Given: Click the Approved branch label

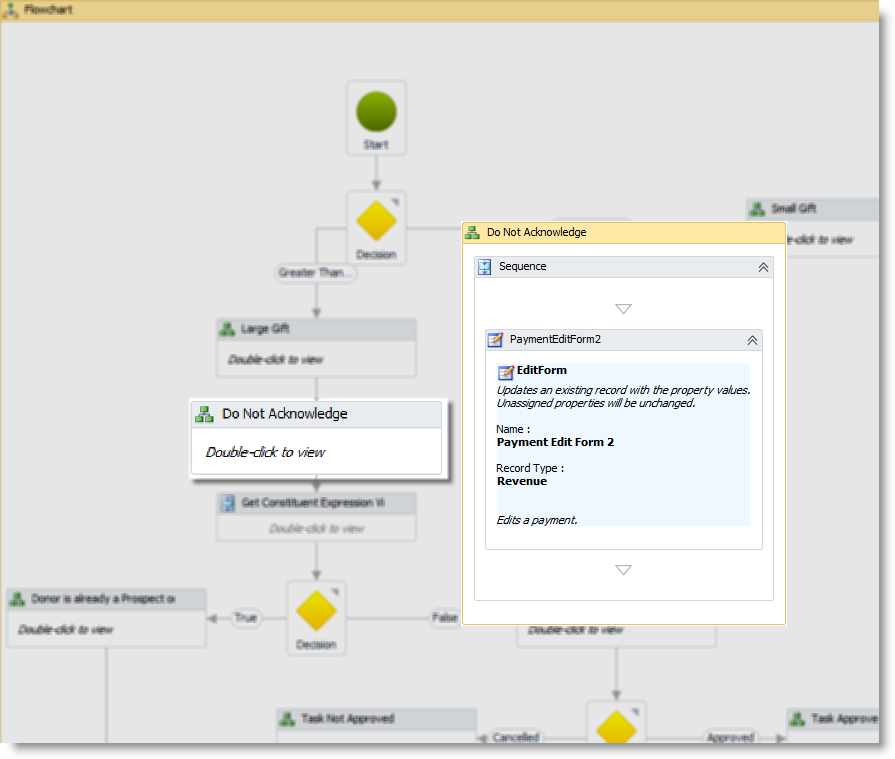Looking at the screenshot, I should 730,737.
